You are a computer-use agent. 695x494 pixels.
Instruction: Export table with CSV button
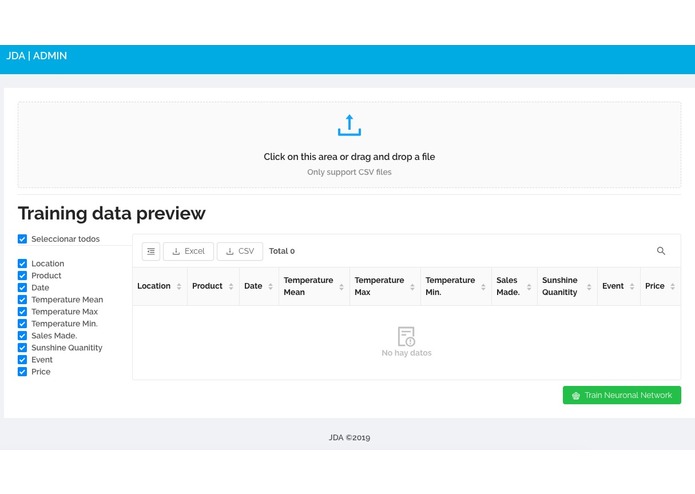tap(240, 251)
